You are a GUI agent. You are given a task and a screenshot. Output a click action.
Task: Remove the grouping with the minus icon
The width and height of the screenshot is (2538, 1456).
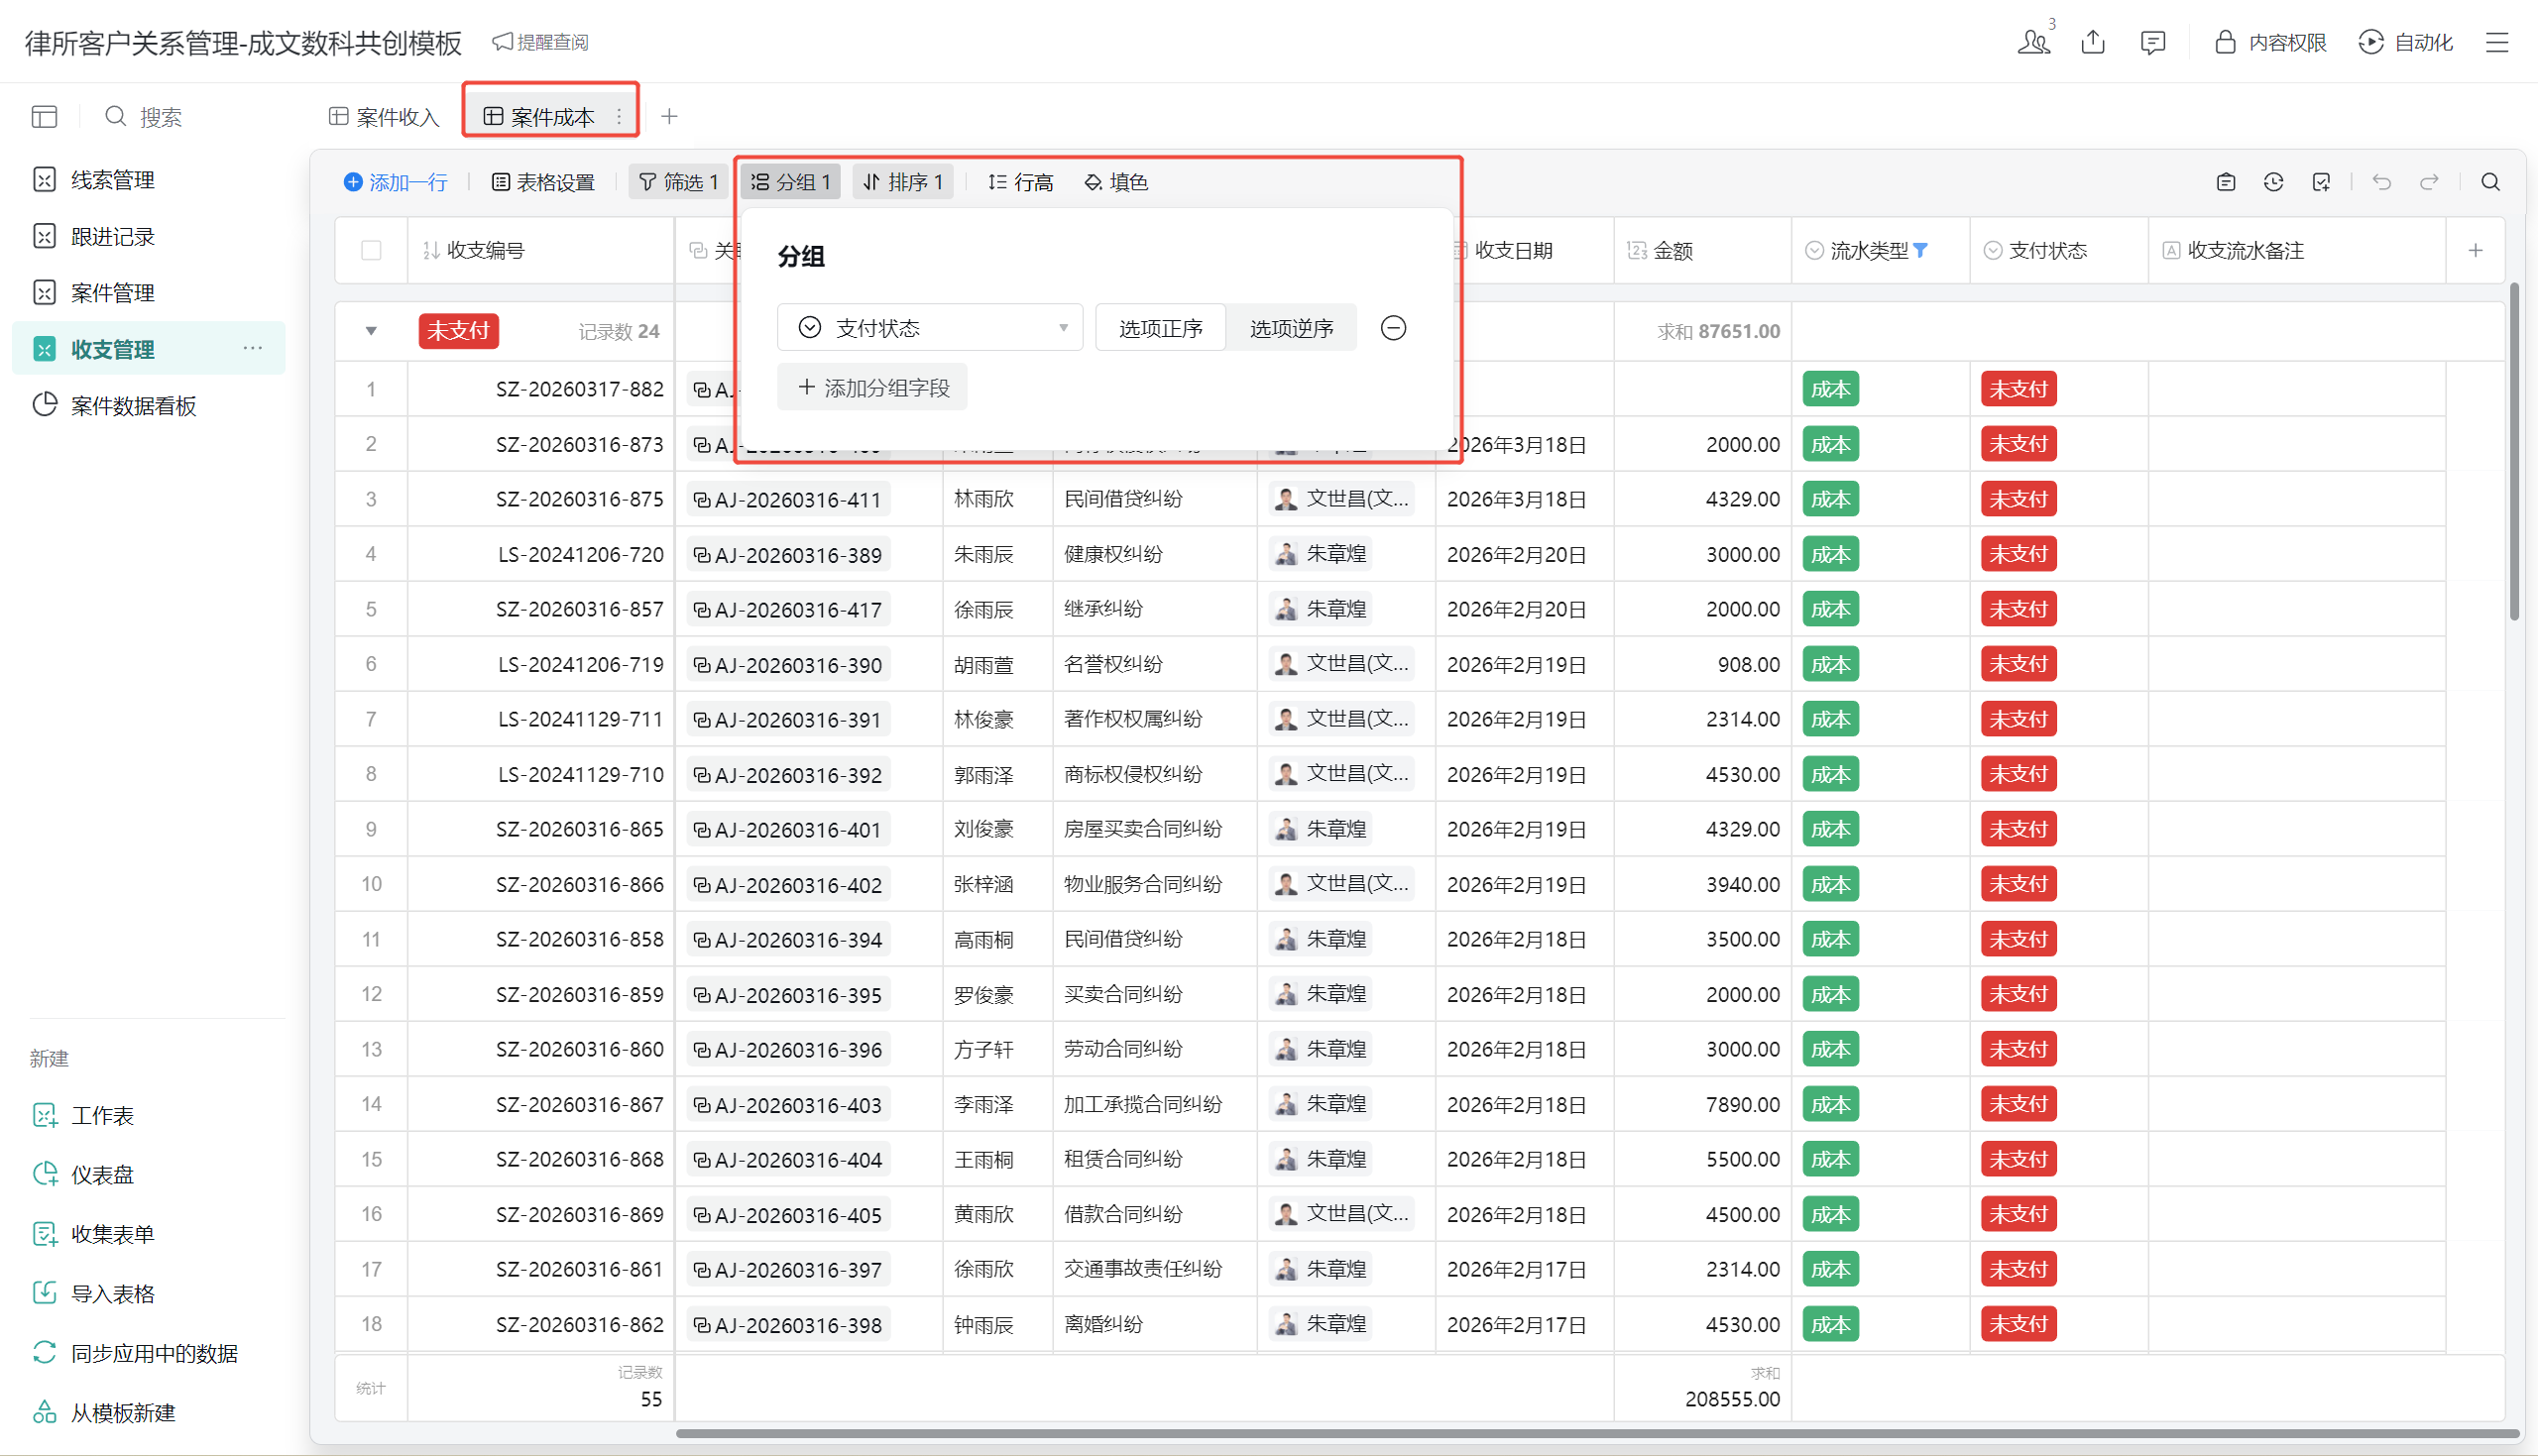click(x=1393, y=328)
